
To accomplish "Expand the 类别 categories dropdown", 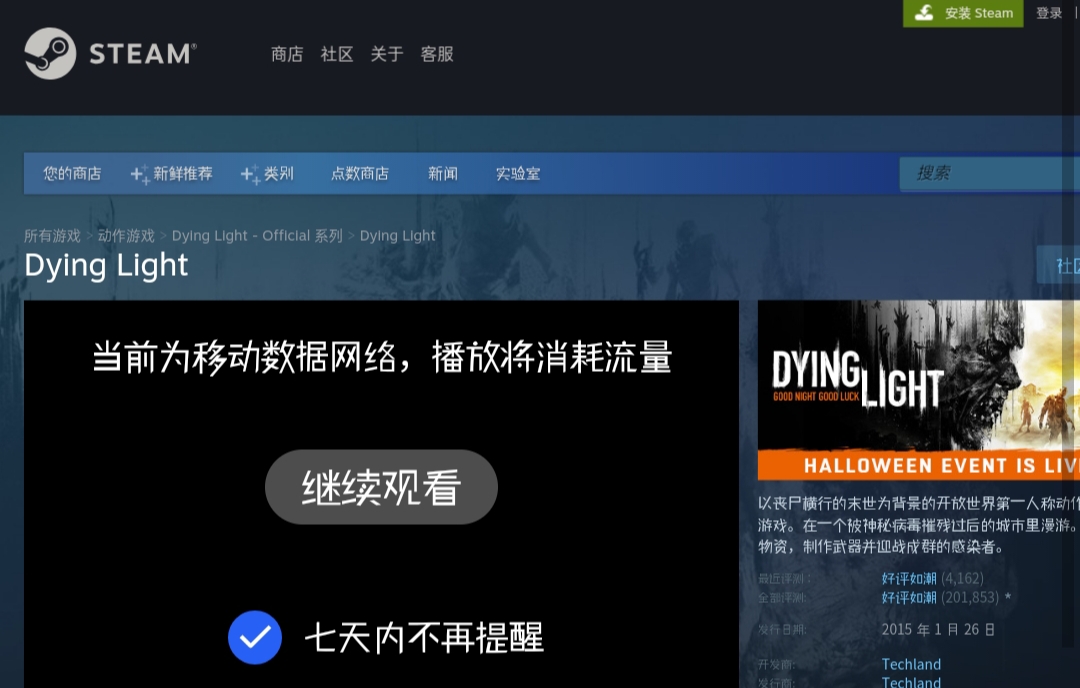I will tap(267, 174).
